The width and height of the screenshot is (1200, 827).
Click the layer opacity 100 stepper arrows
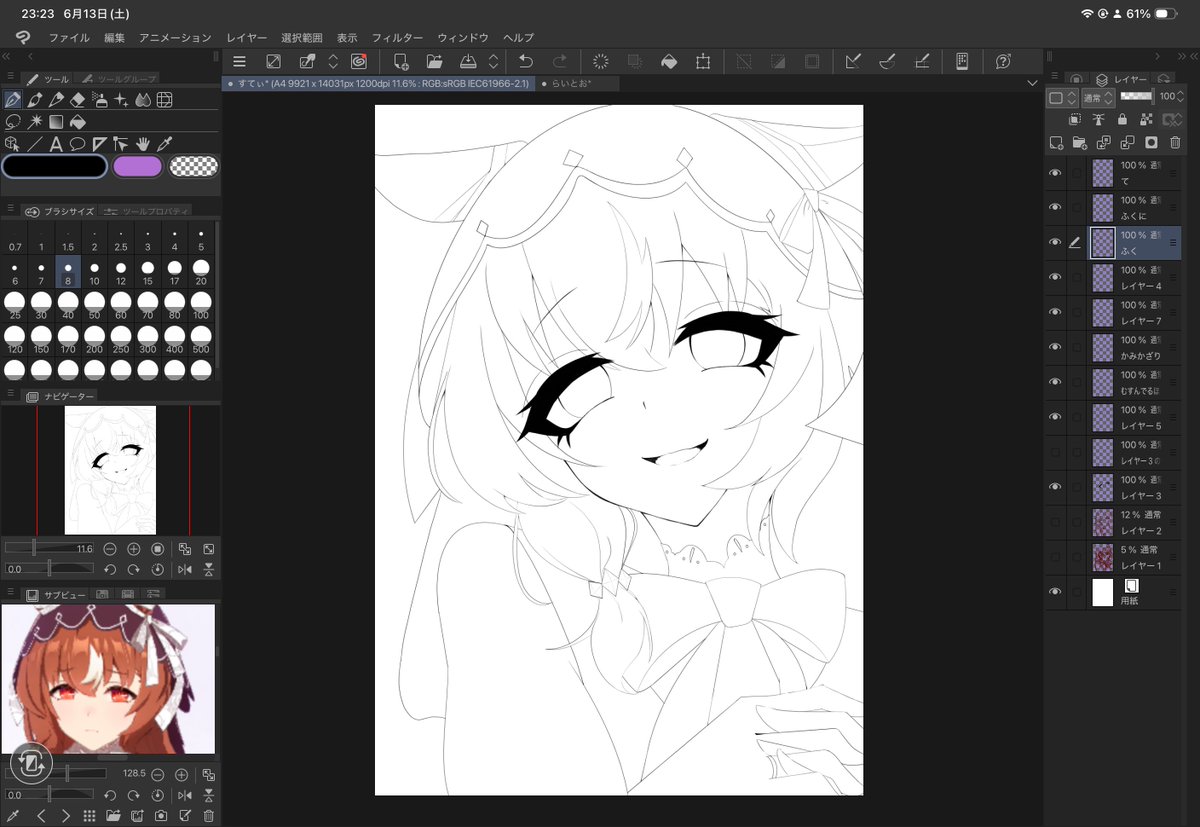pos(1181,98)
